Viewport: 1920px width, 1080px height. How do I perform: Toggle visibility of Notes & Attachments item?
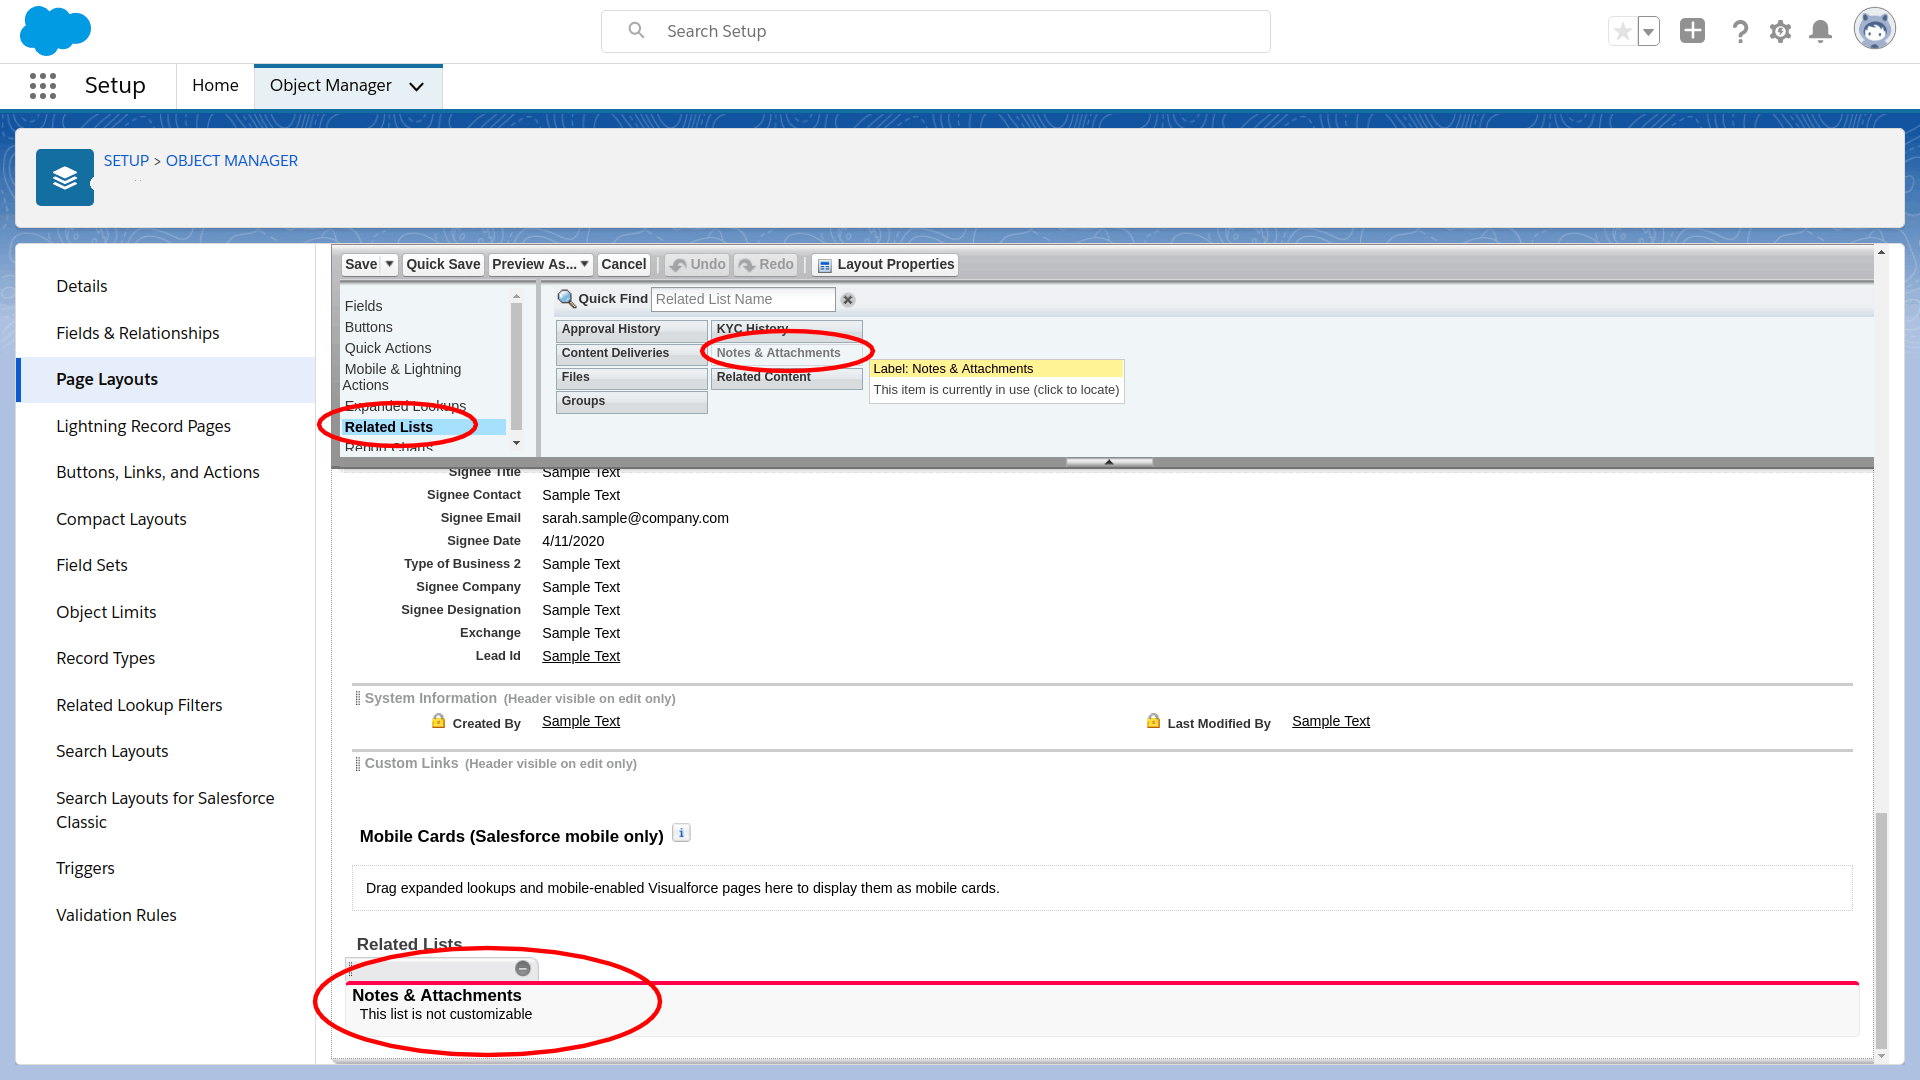[522, 968]
